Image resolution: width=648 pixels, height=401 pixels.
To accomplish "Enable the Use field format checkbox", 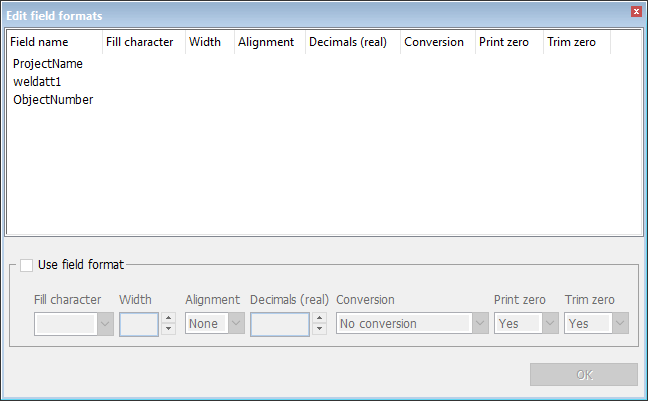I will (26, 265).
